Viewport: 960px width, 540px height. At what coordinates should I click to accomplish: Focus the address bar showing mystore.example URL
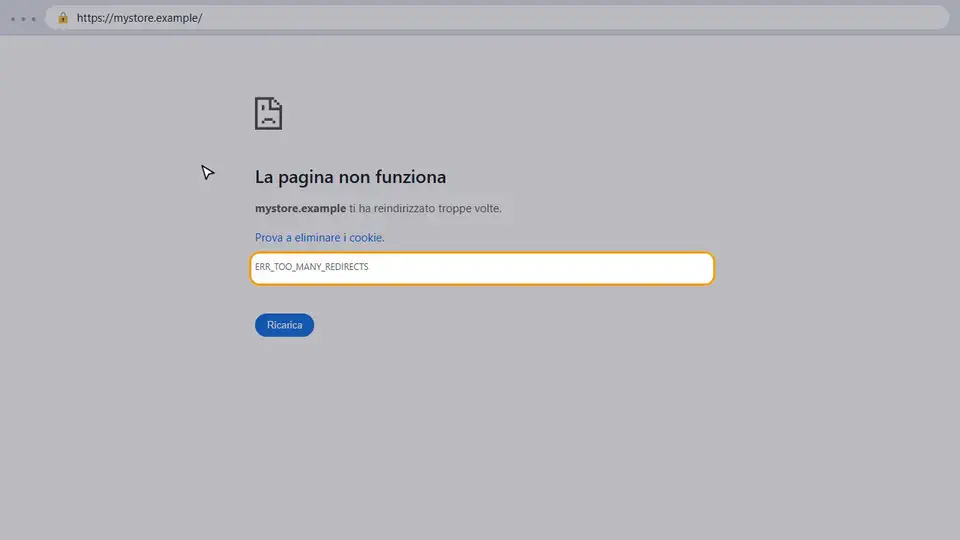(497, 18)
